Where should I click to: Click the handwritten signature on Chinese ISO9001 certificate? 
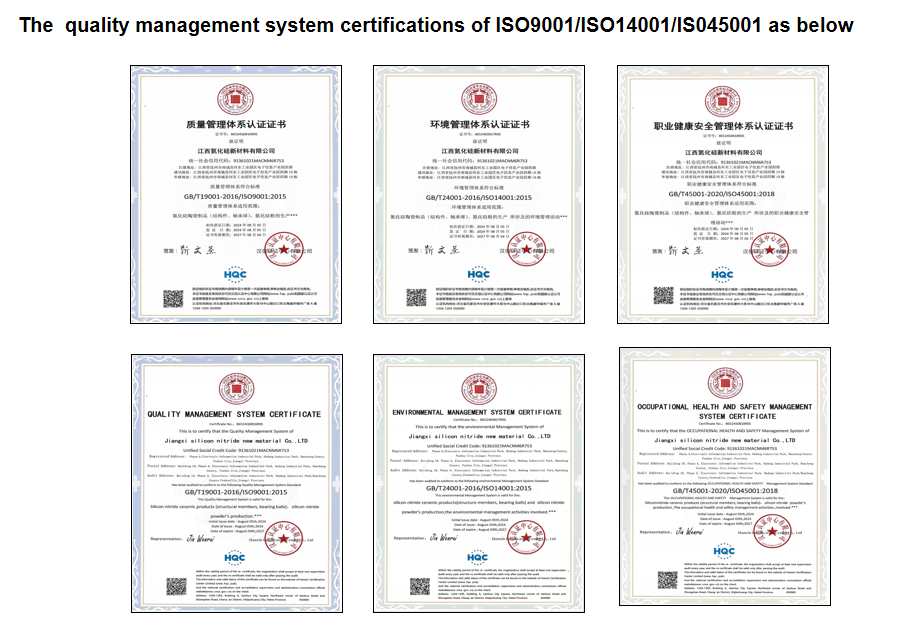pos(198,250)
